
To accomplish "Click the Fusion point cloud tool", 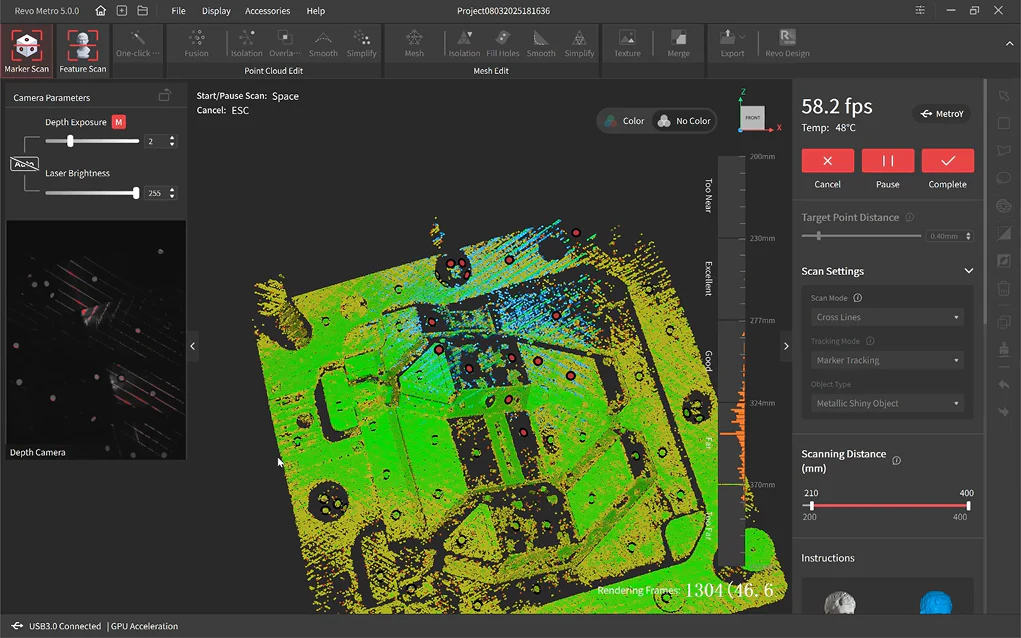I will click(x=196, y=44).
